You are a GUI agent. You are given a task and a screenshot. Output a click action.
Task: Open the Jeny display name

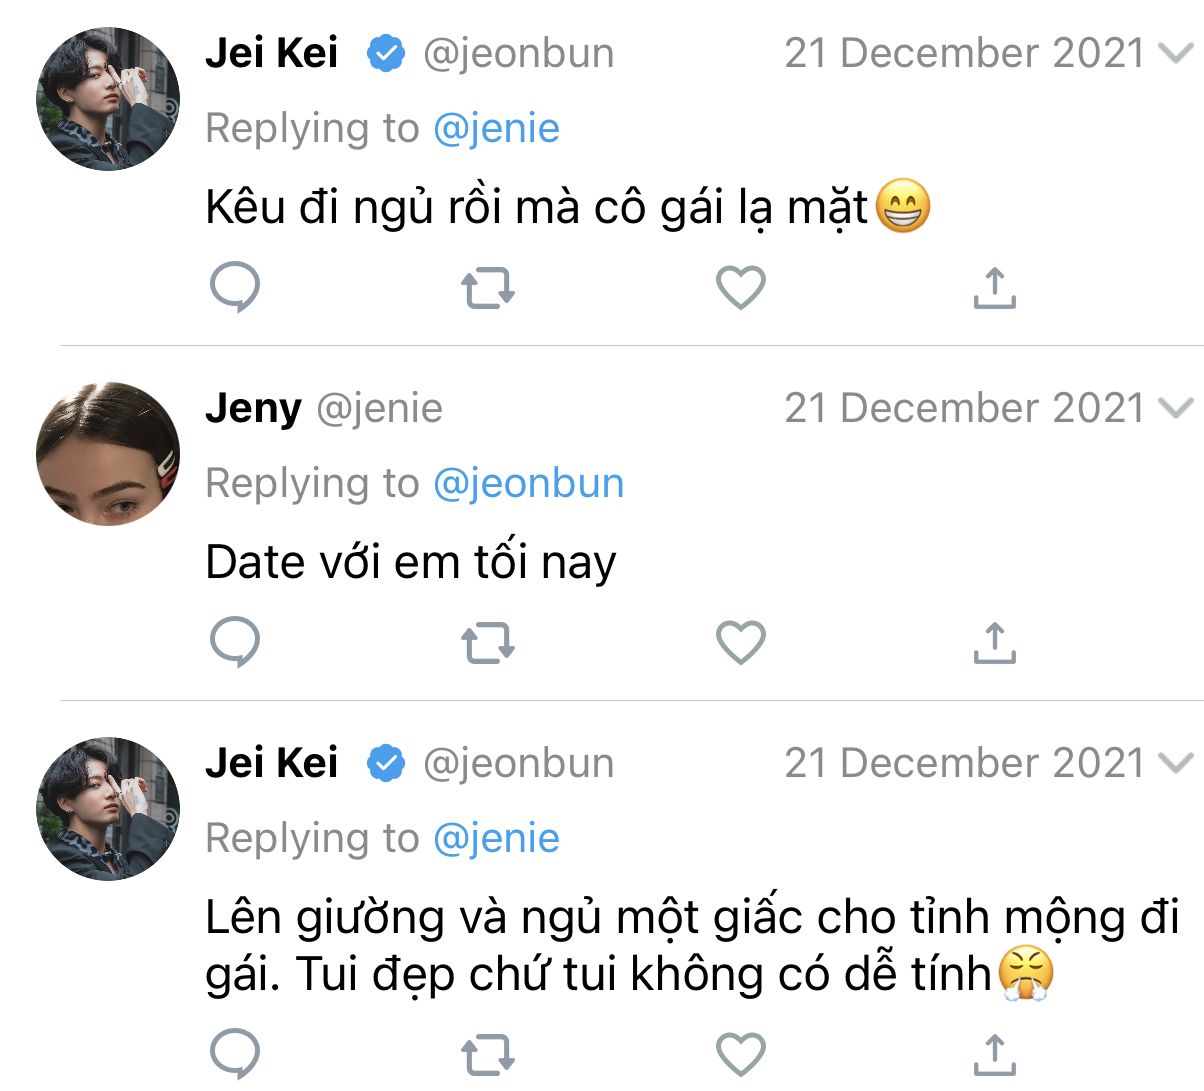(x=253, y=408)
